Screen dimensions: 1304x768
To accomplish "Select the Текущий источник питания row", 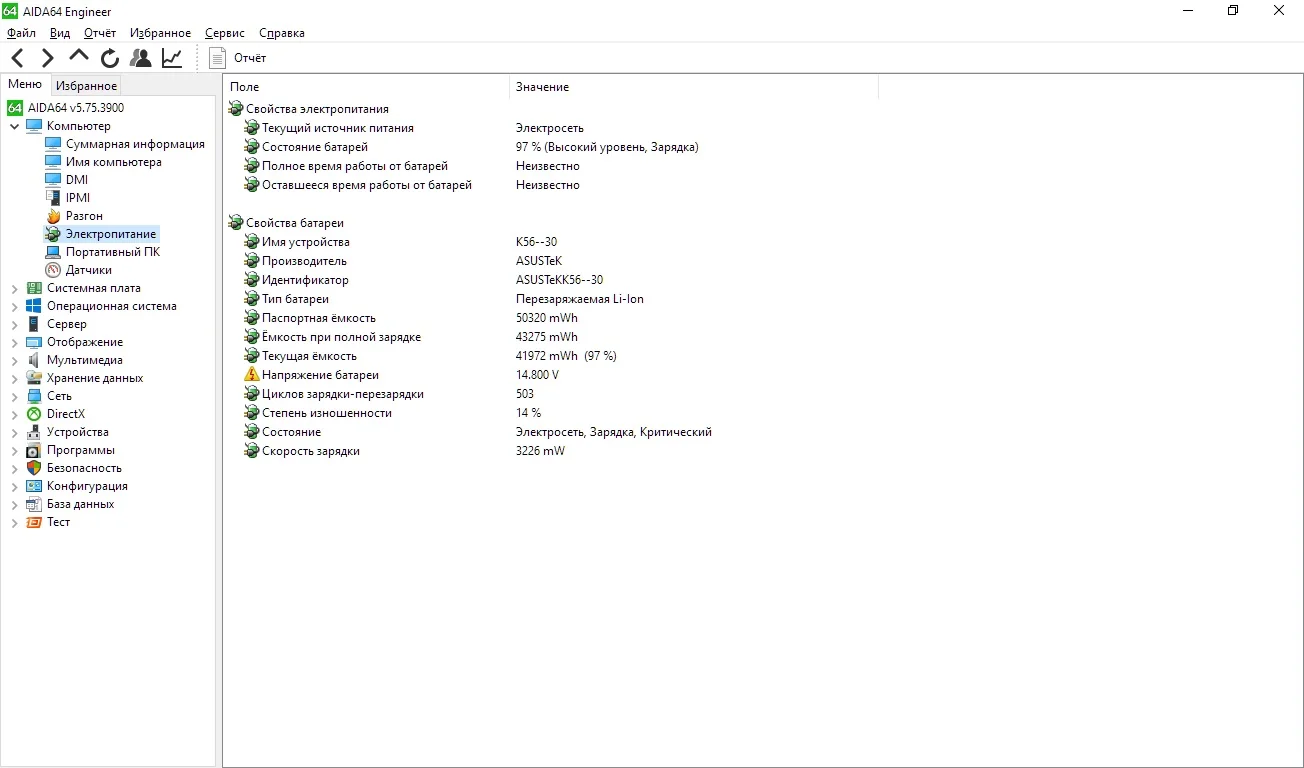I will pos(338,128).
